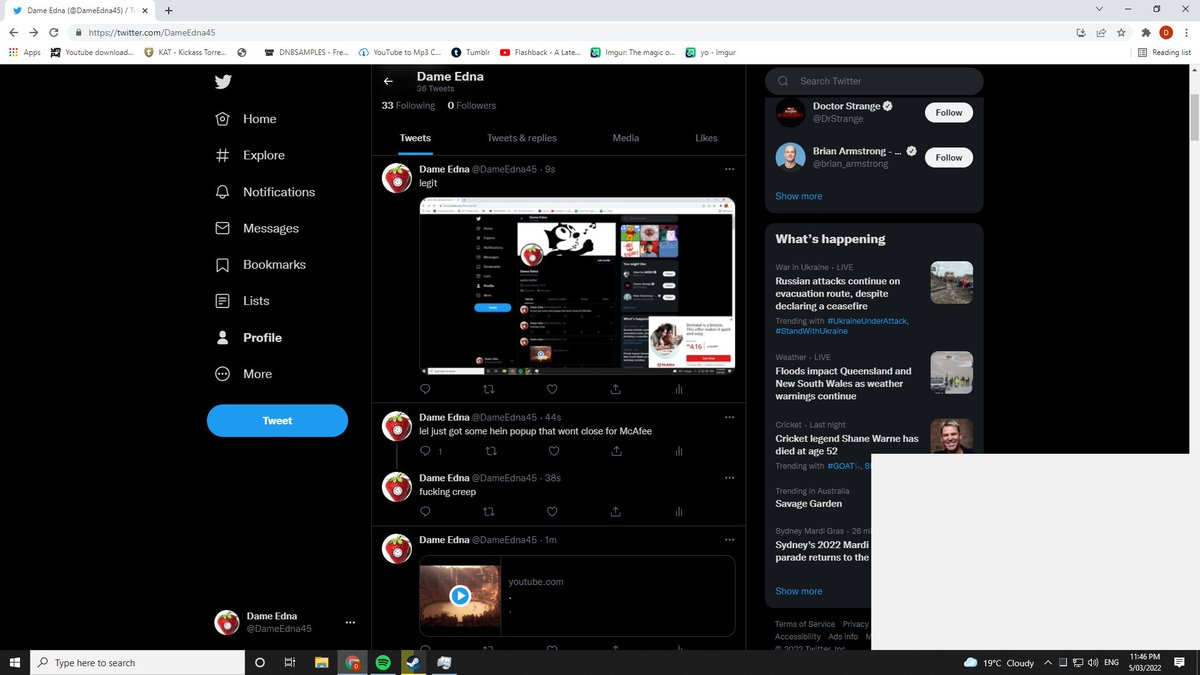Switch to Likes tab
This screenshot has width=1200, height=675.
tap(706, 138)
